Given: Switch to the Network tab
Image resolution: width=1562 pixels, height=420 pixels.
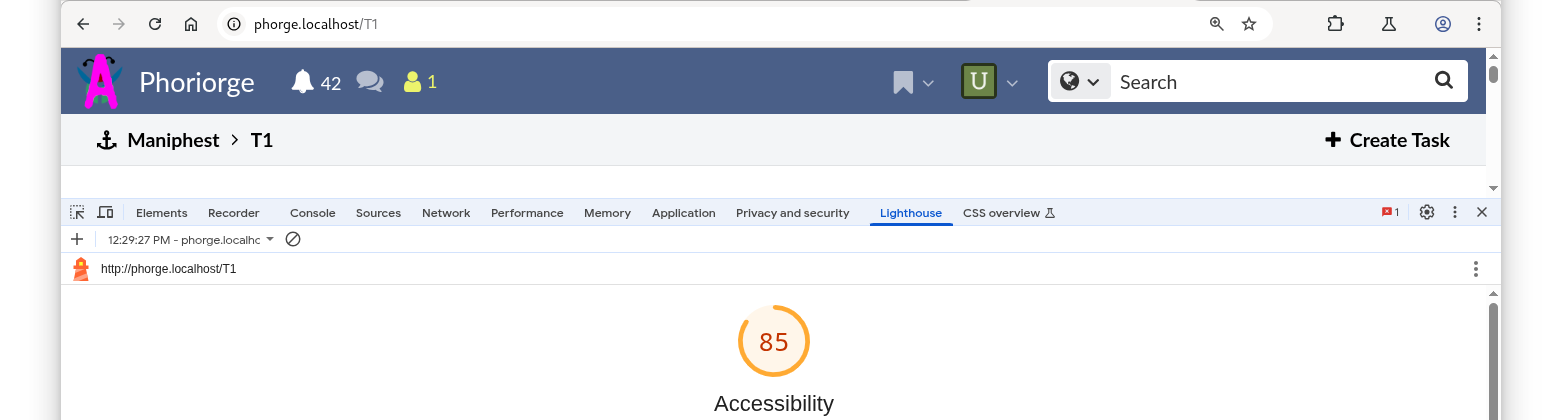Looking at the screenshot, I should pyautogui.click(x=446, y=213).
